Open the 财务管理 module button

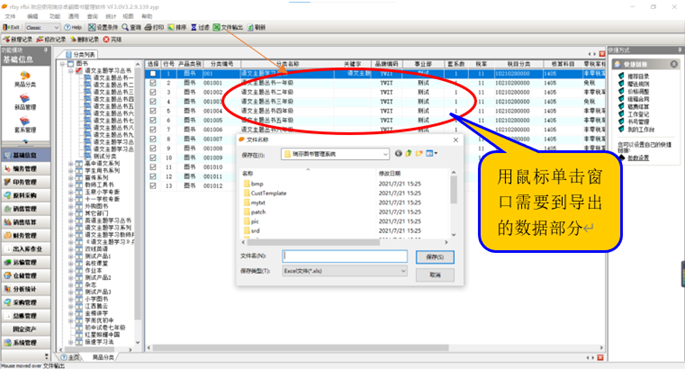pyautogui.click(x=25, y=235)
